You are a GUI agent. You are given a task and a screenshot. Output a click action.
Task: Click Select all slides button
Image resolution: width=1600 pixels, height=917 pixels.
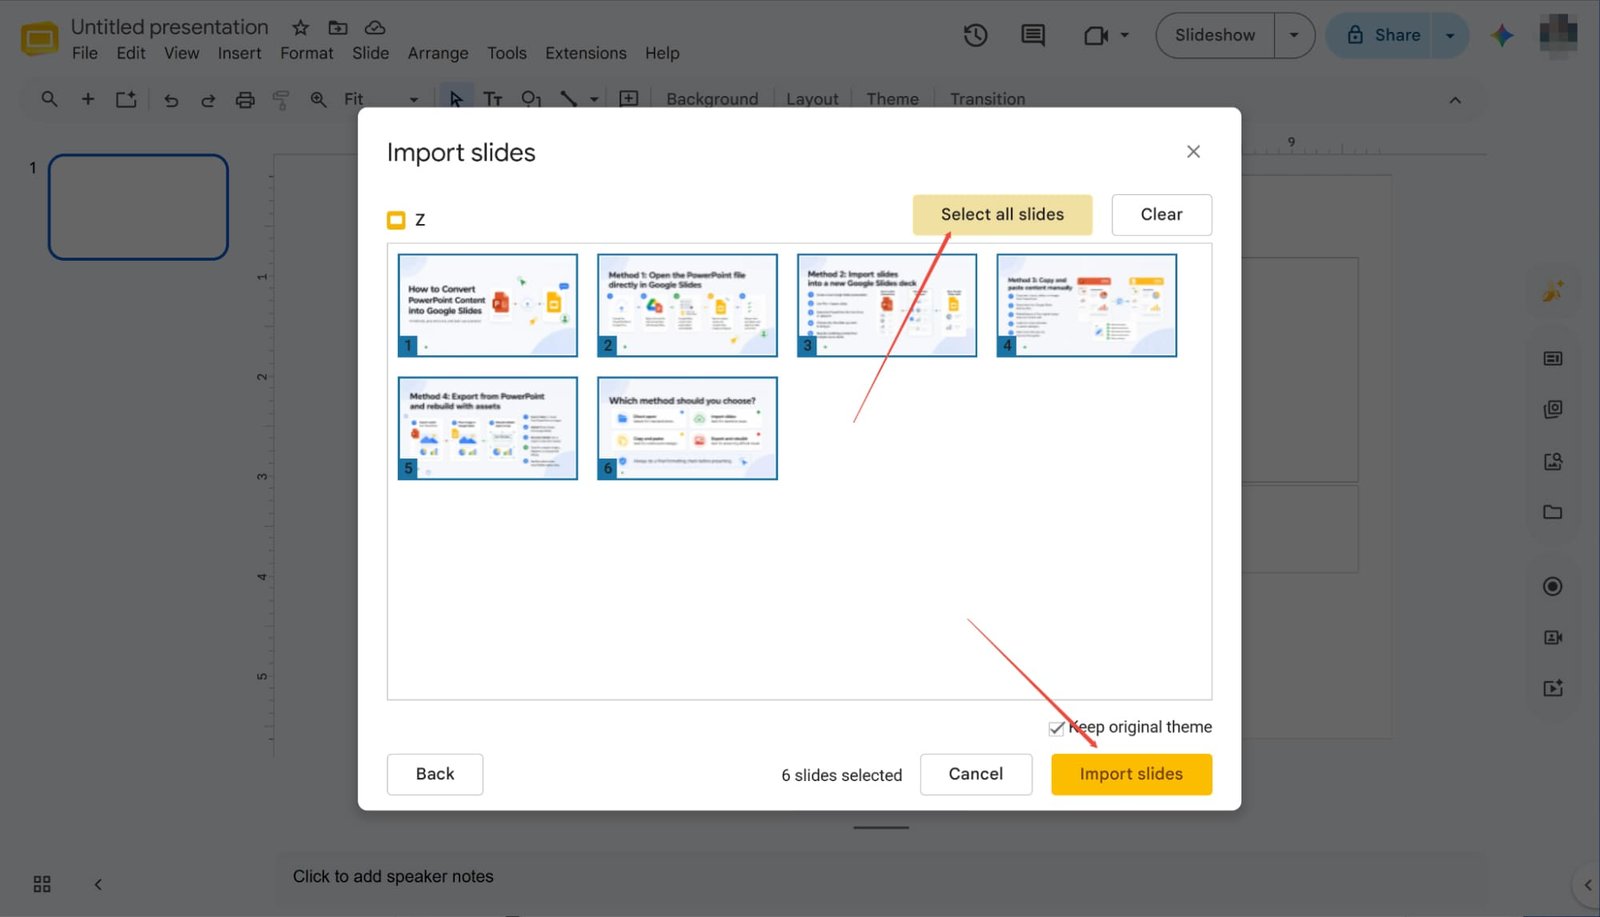click(x=1002, y=214)
